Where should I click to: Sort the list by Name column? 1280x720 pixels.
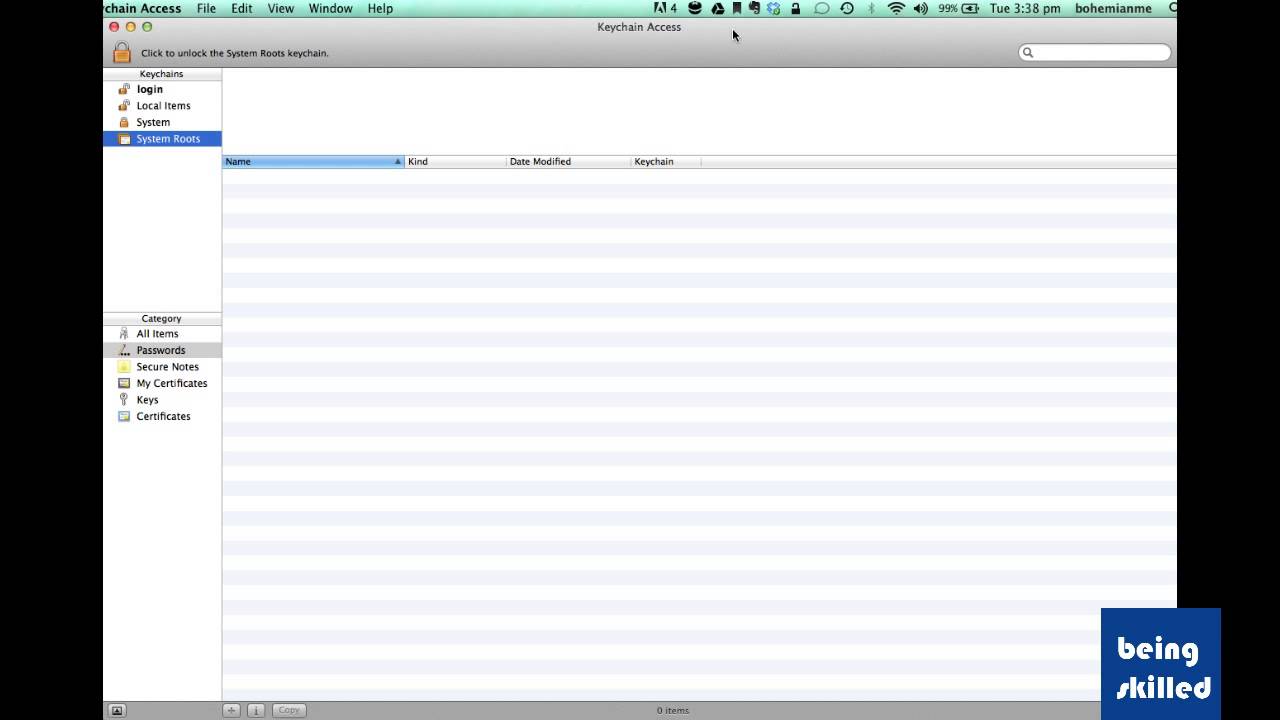[x=313, y=161]
